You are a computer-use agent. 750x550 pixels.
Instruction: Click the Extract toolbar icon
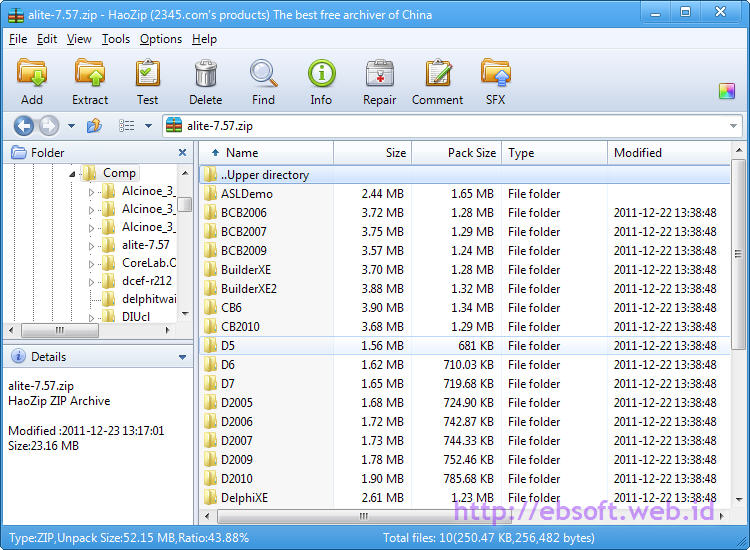click(x=90, y=73)
